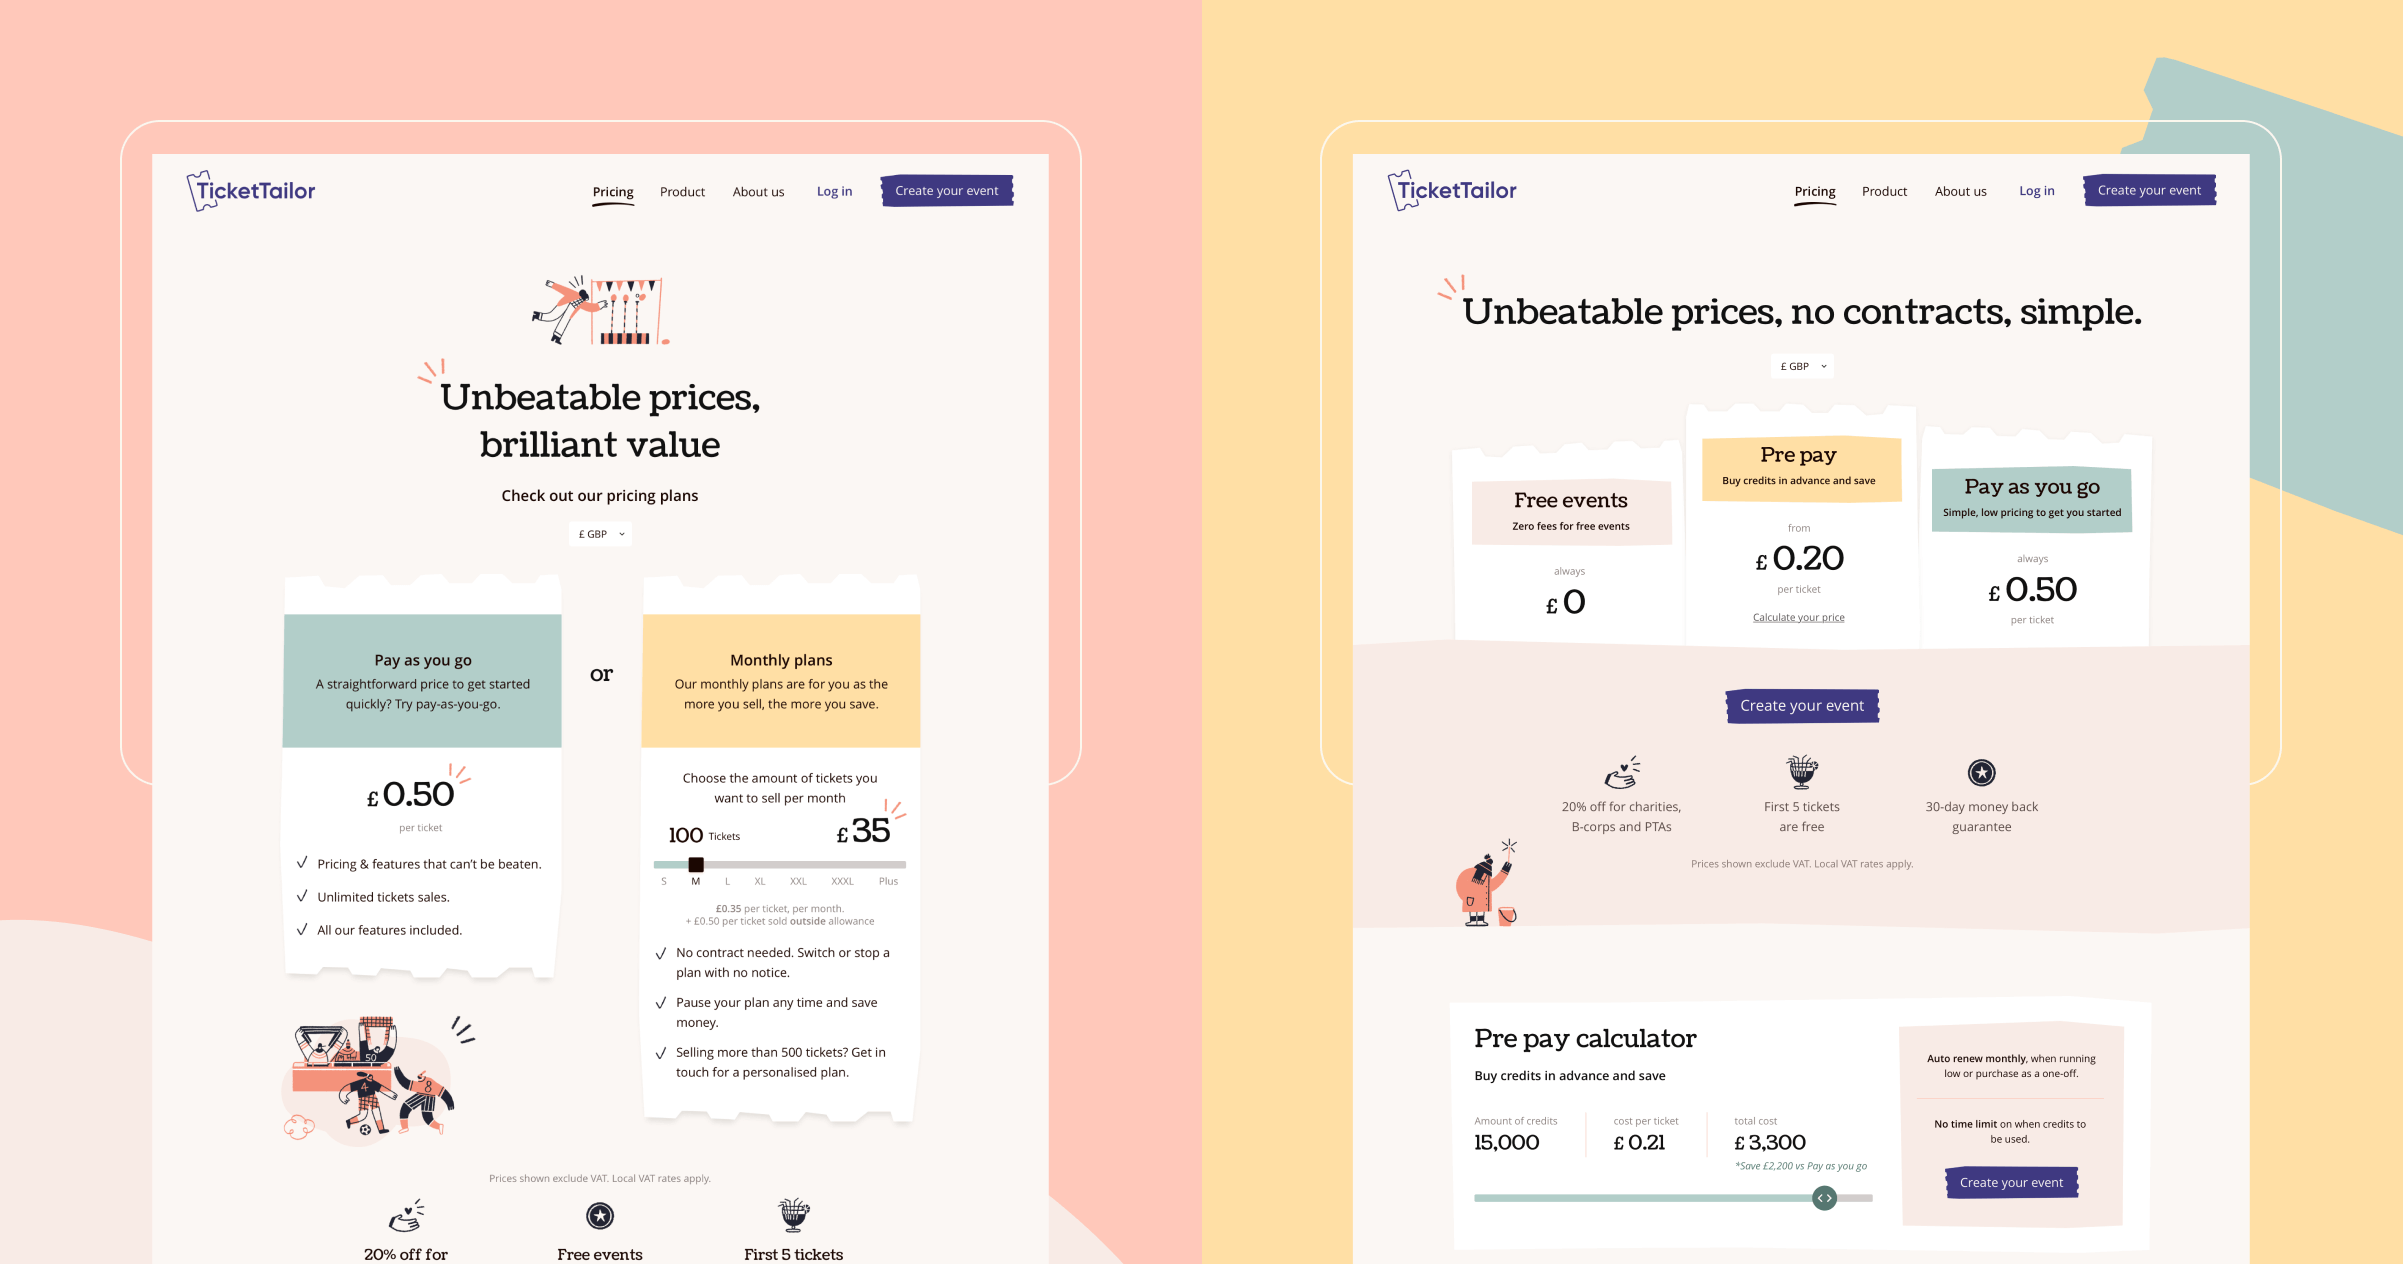
Task: Click the 'Pricing' menu item in left nav
Action: (612, 189)
